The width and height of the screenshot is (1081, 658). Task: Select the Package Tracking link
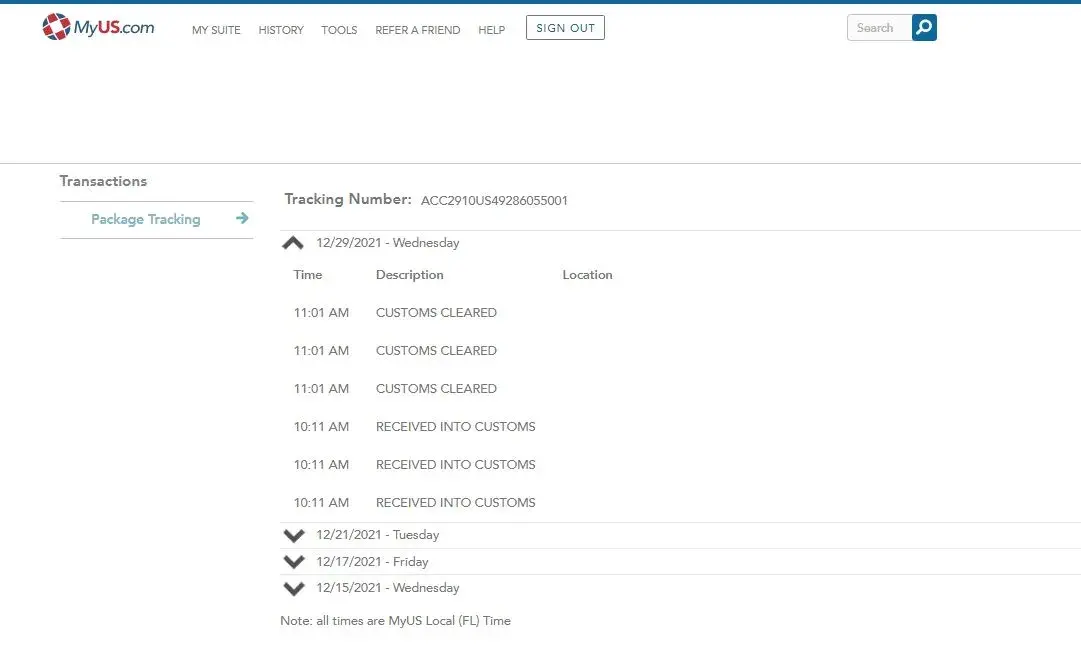click(x=146, y=219)
